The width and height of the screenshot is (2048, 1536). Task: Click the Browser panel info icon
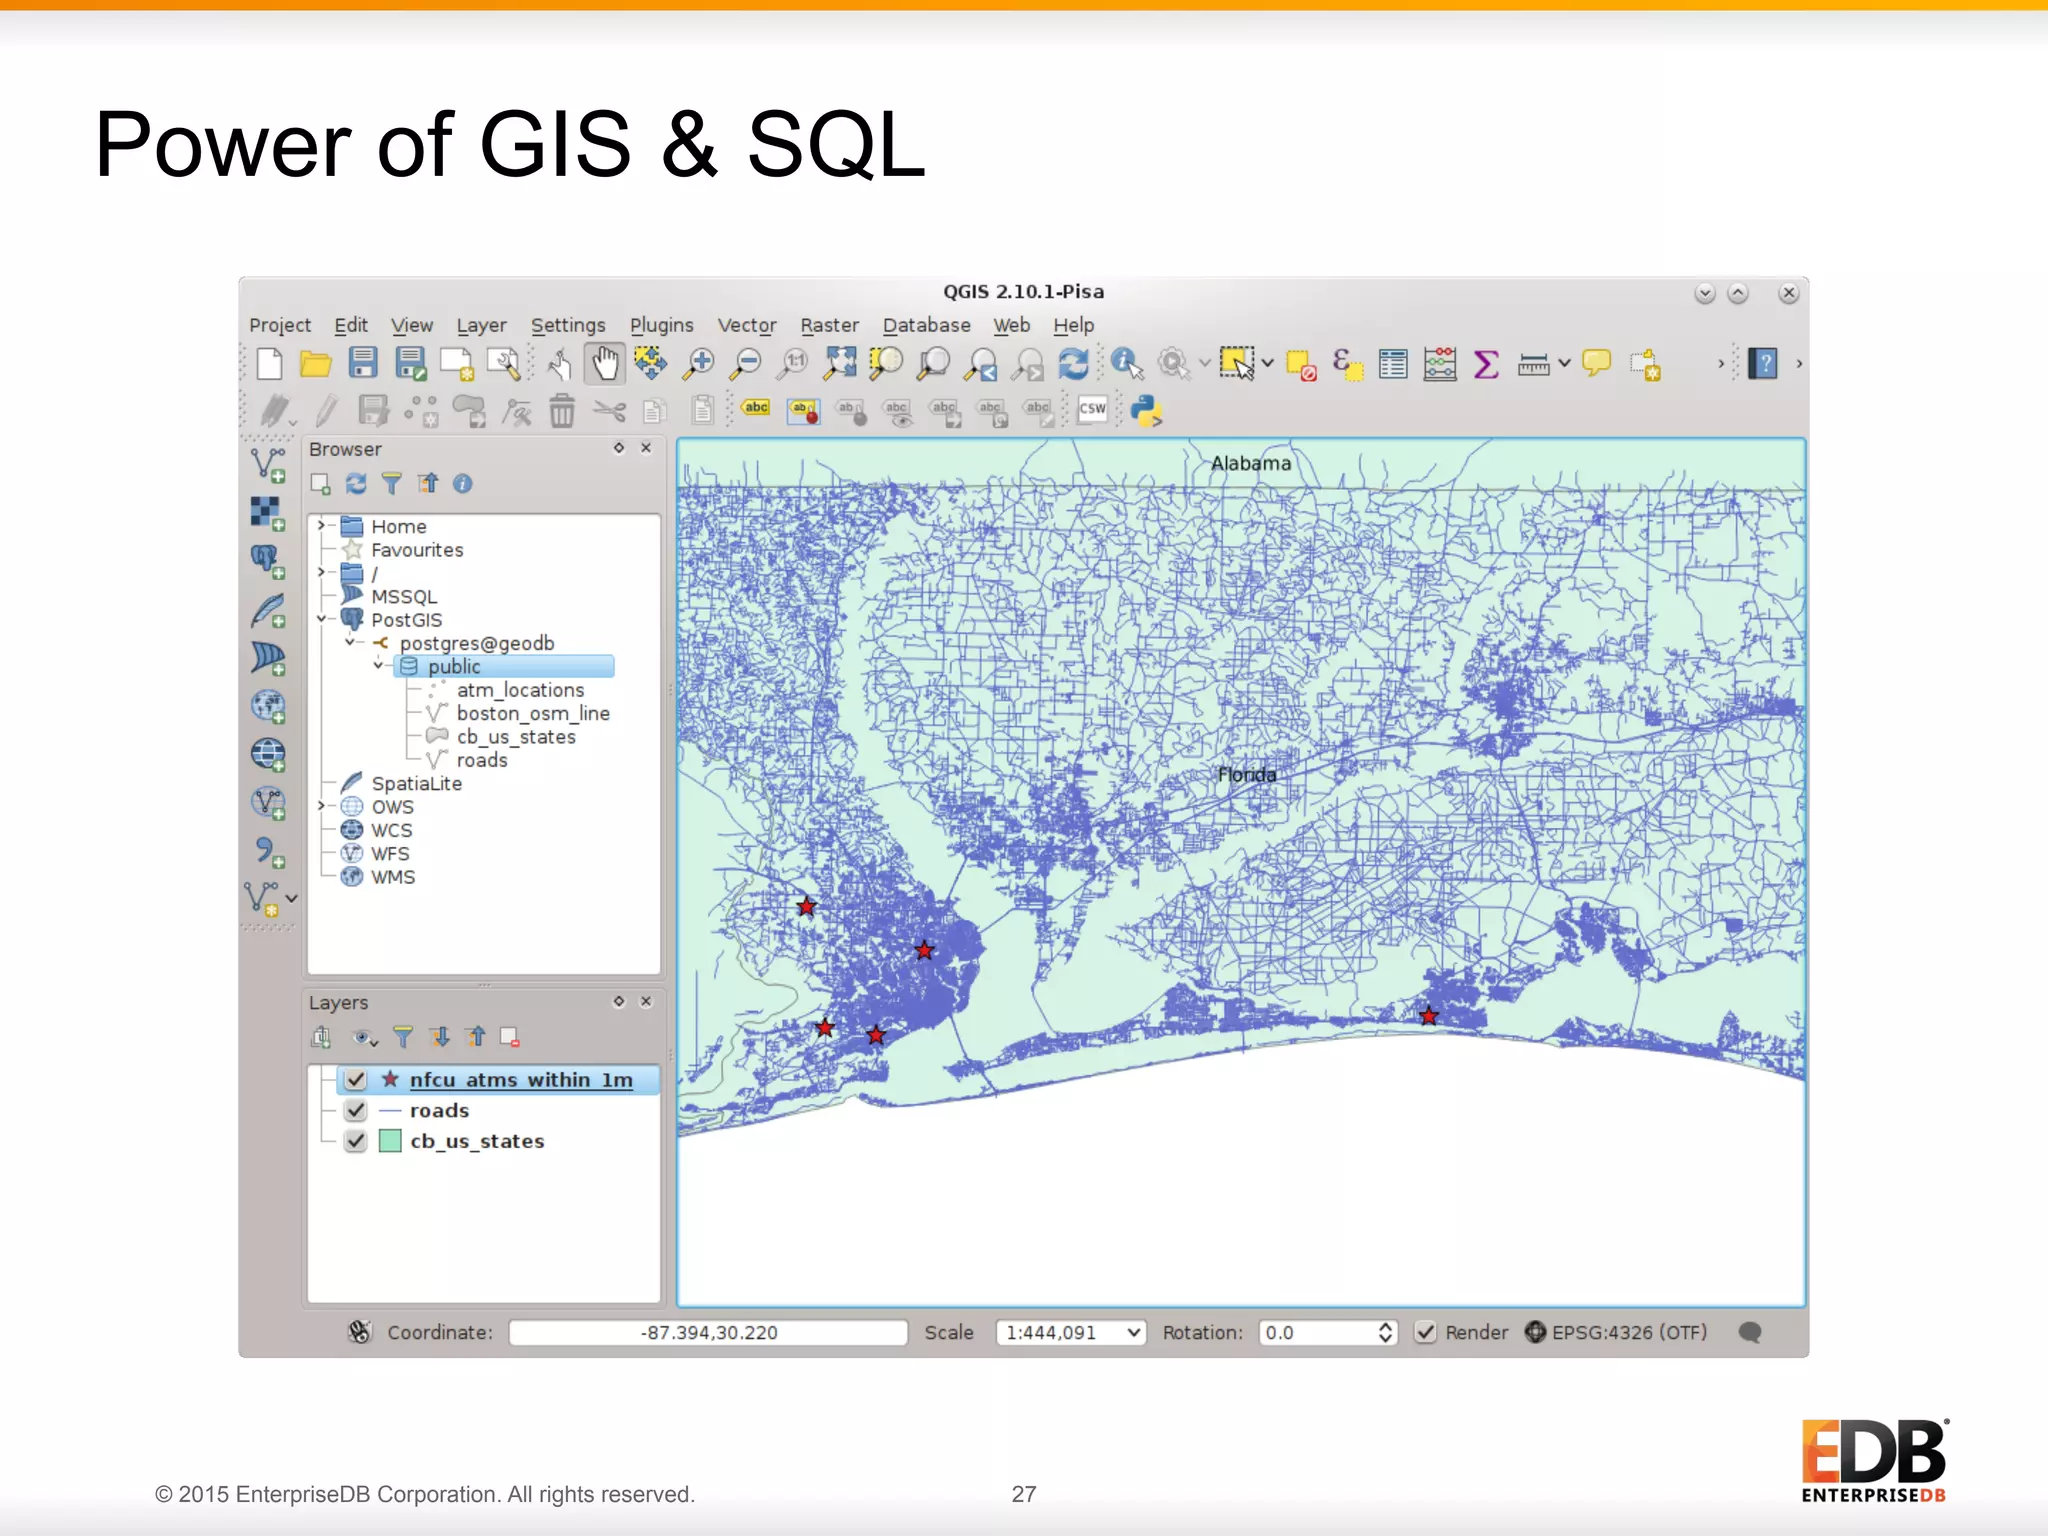click(x=462, y=484)
